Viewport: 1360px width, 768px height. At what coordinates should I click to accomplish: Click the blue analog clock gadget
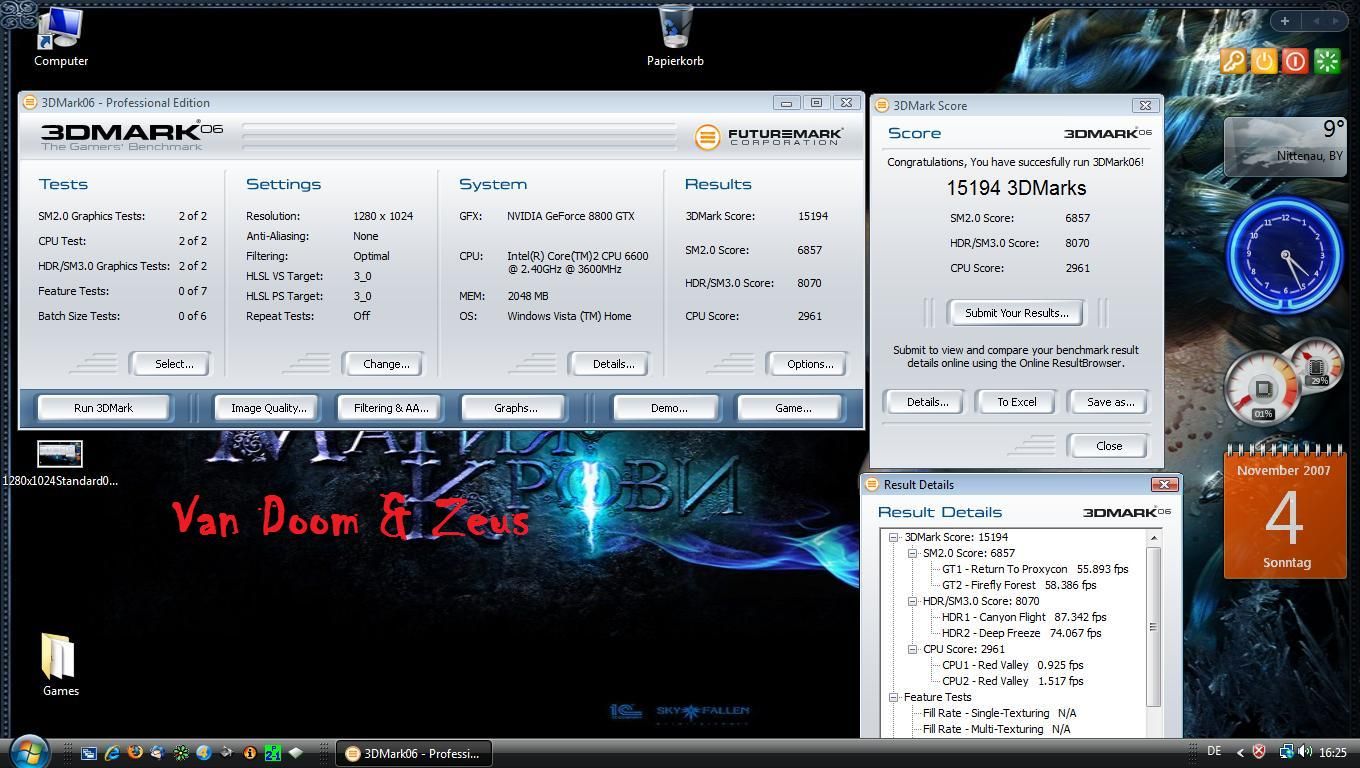(1285, 255)
